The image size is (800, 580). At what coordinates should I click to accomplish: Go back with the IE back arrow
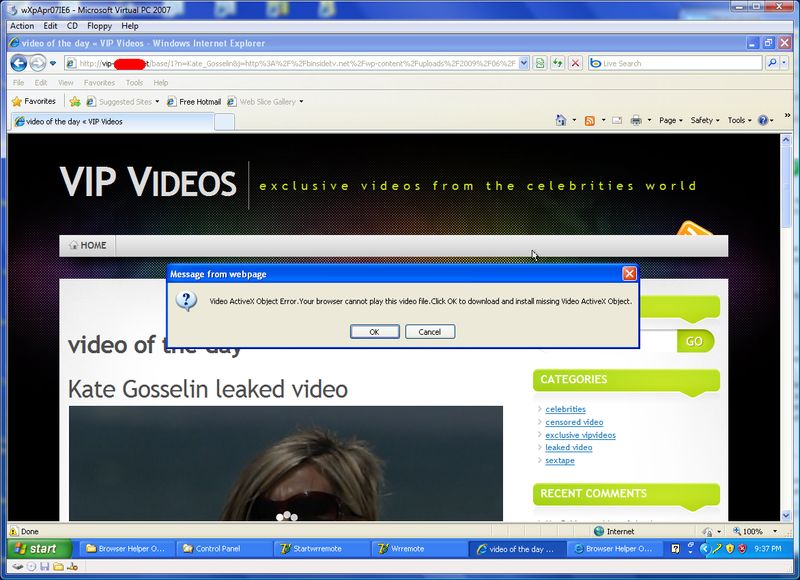19,63
